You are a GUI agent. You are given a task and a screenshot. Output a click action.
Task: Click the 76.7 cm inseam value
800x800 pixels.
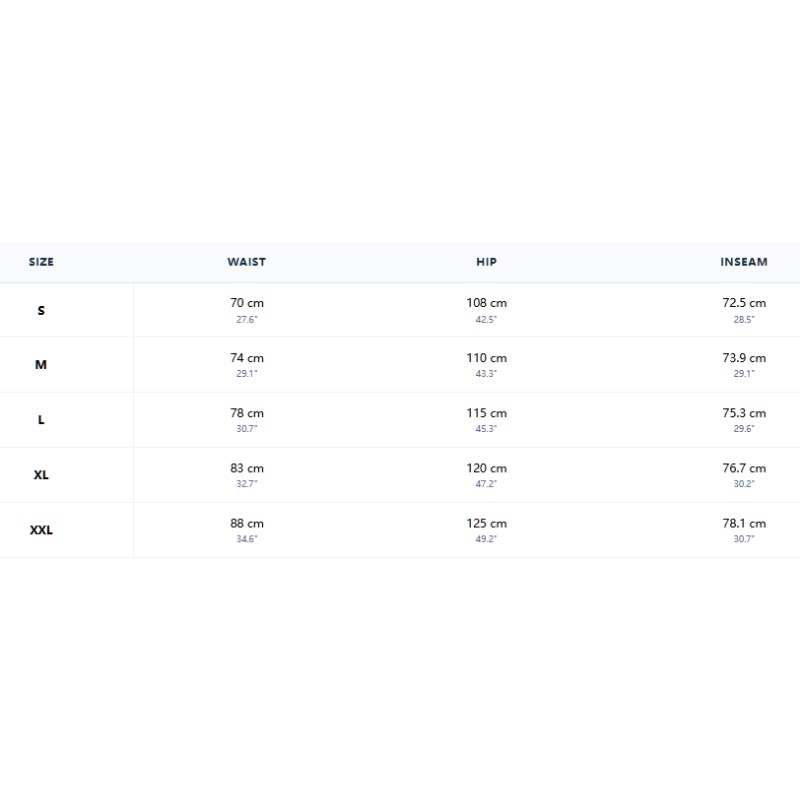pyautogui.click(x=743, y=468)
